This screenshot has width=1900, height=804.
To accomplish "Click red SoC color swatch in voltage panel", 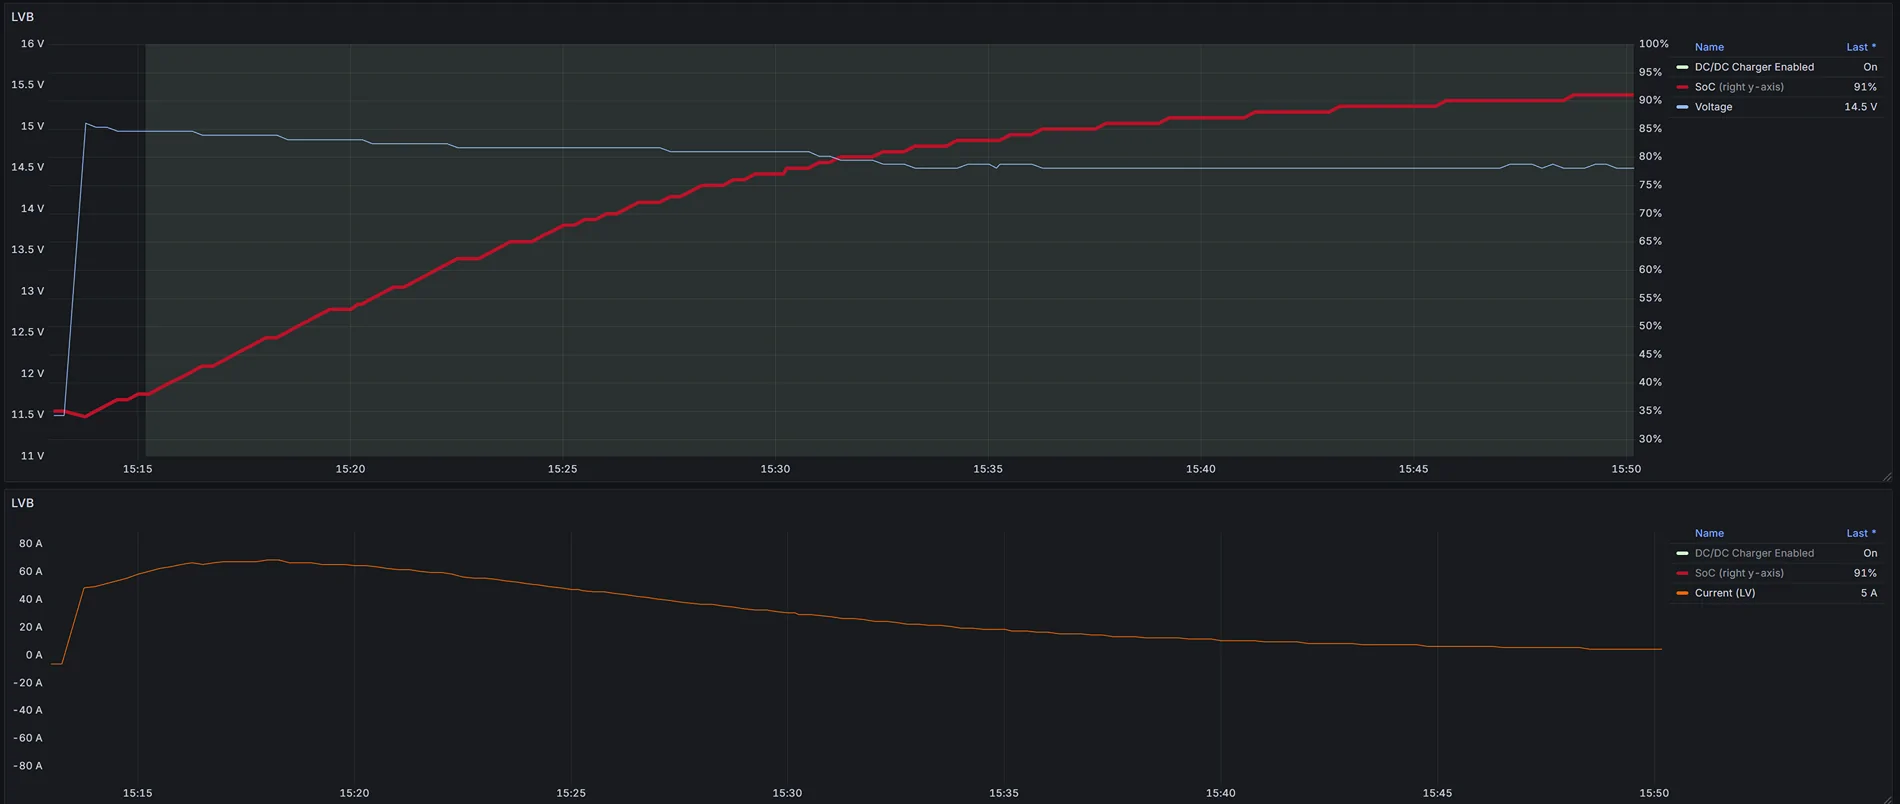I will pyautogui.click(x=1682, y=87).
